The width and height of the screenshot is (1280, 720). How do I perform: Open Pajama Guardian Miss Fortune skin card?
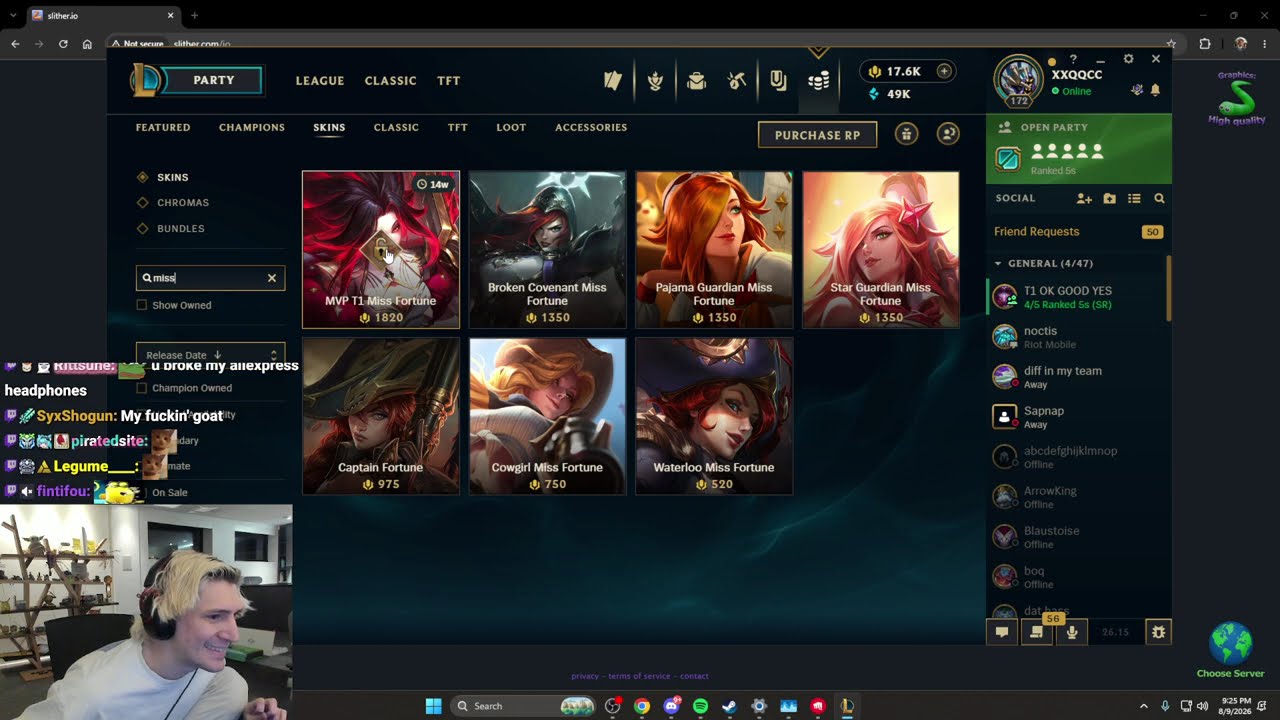pos(714,250)
